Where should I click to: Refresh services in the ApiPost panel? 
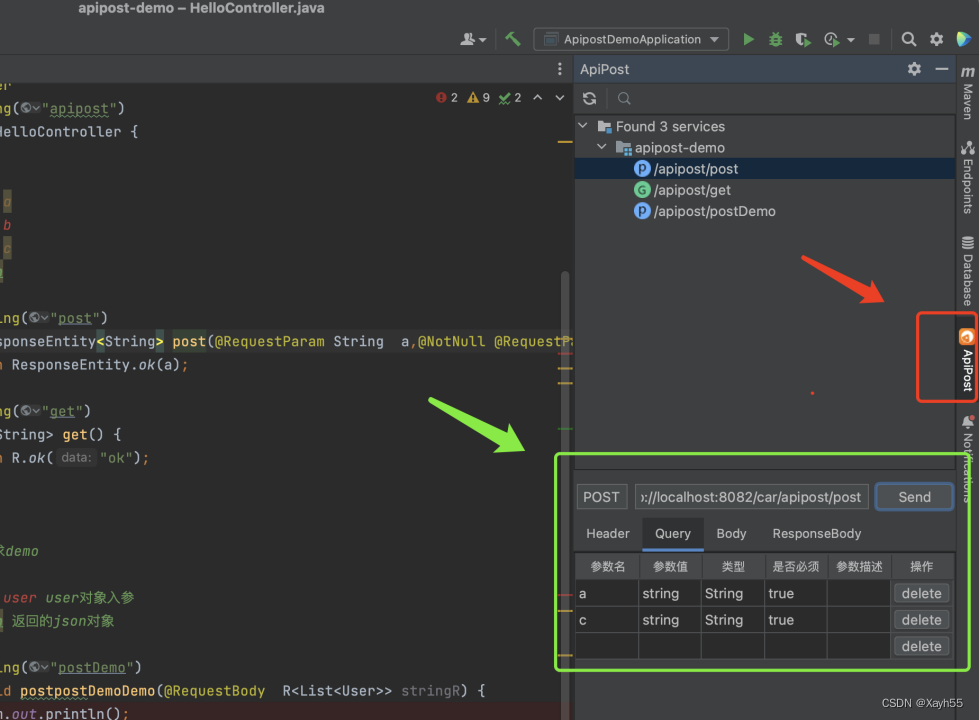click(x=589, y=98)
